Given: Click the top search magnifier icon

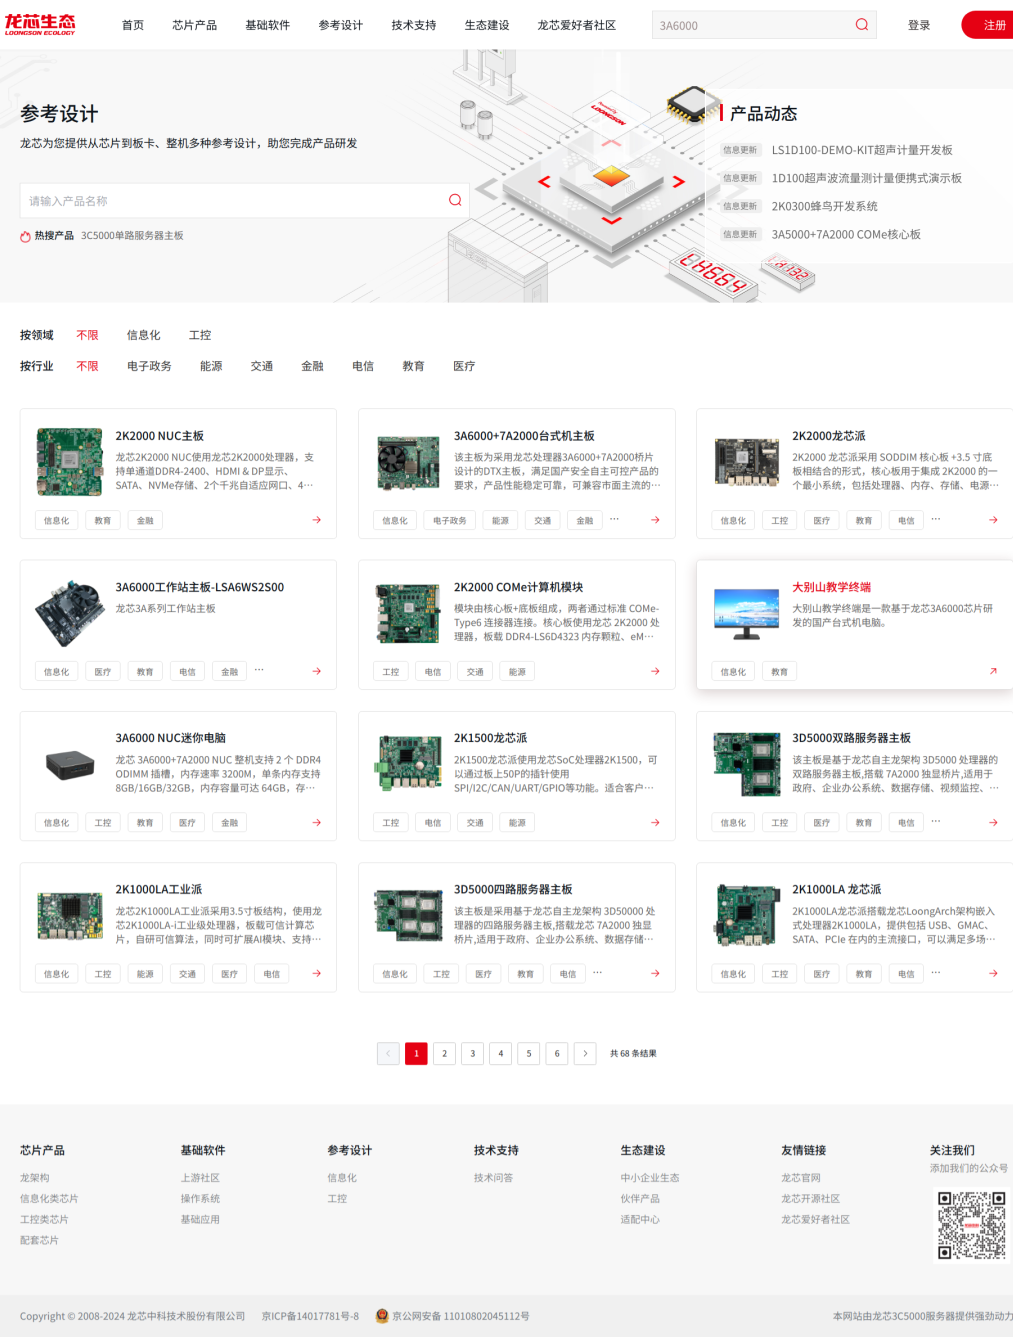Looking at the screenshot, I should click(861, 25).
